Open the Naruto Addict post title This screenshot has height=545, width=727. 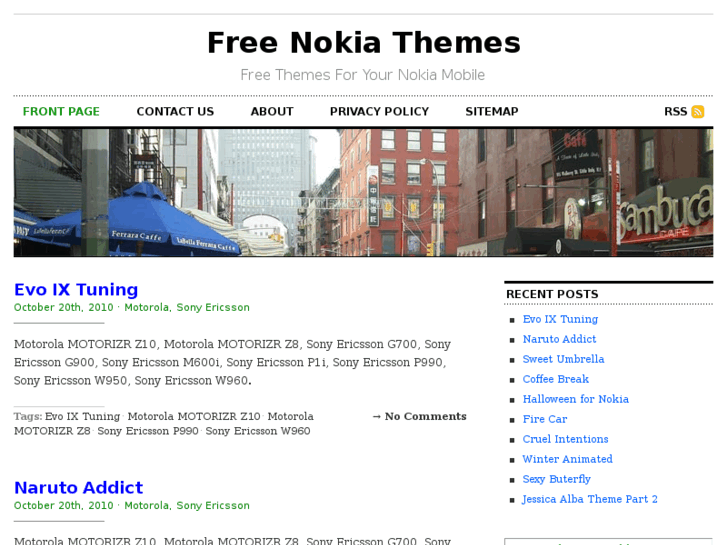78,487
